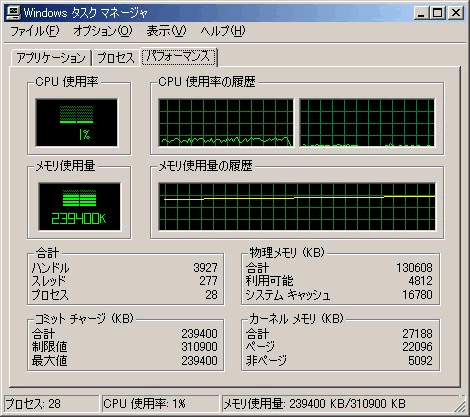Open the オプション(O) menu
Image resolution: width=470 pixels, height=417 pixels.
tap(103, 31)
